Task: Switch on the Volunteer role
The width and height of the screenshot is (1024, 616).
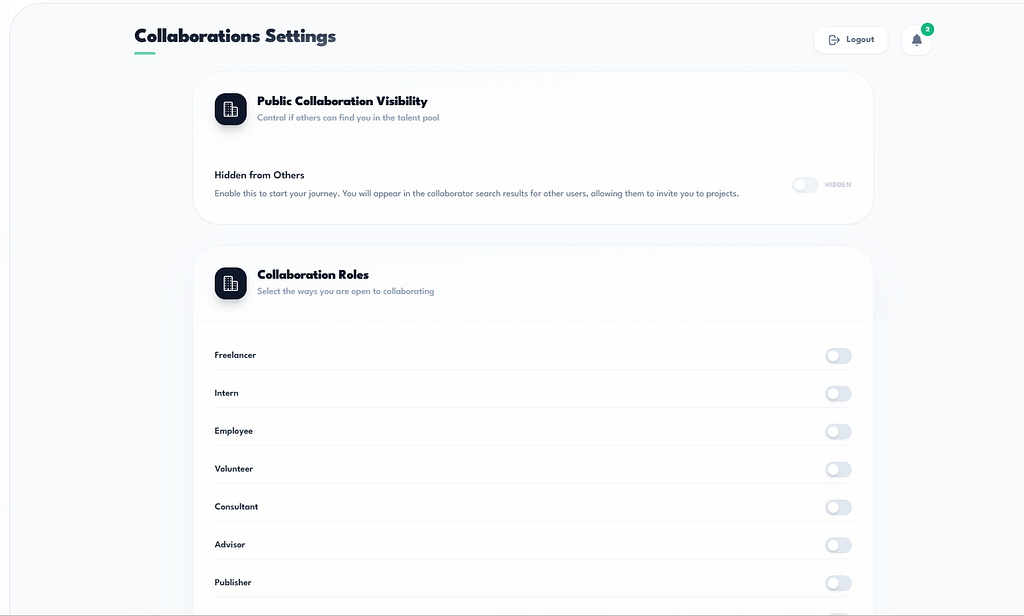Action: click(x=839, y=470)
